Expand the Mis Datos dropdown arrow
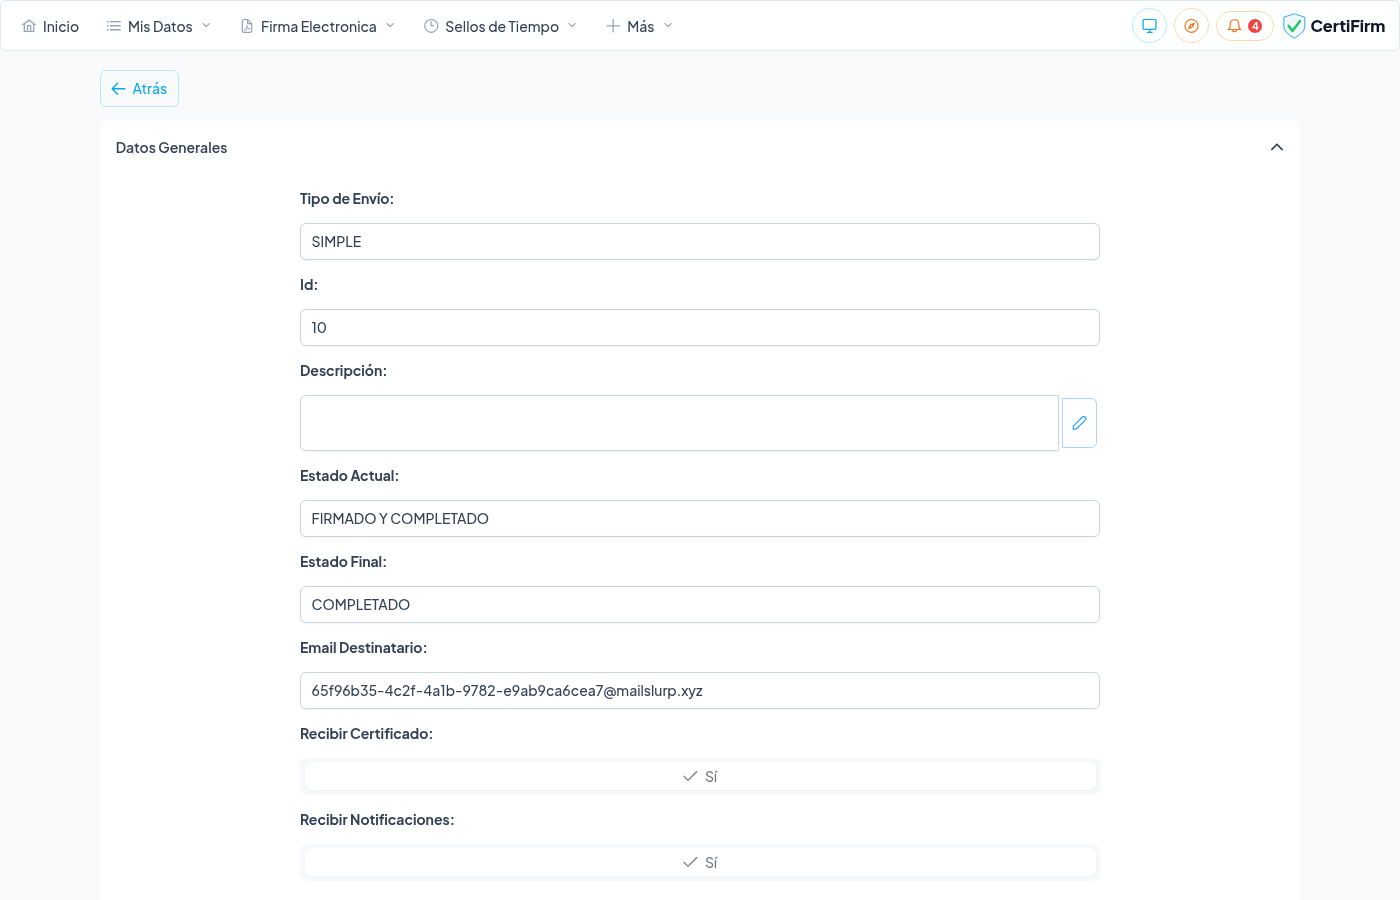 point(206,26)
